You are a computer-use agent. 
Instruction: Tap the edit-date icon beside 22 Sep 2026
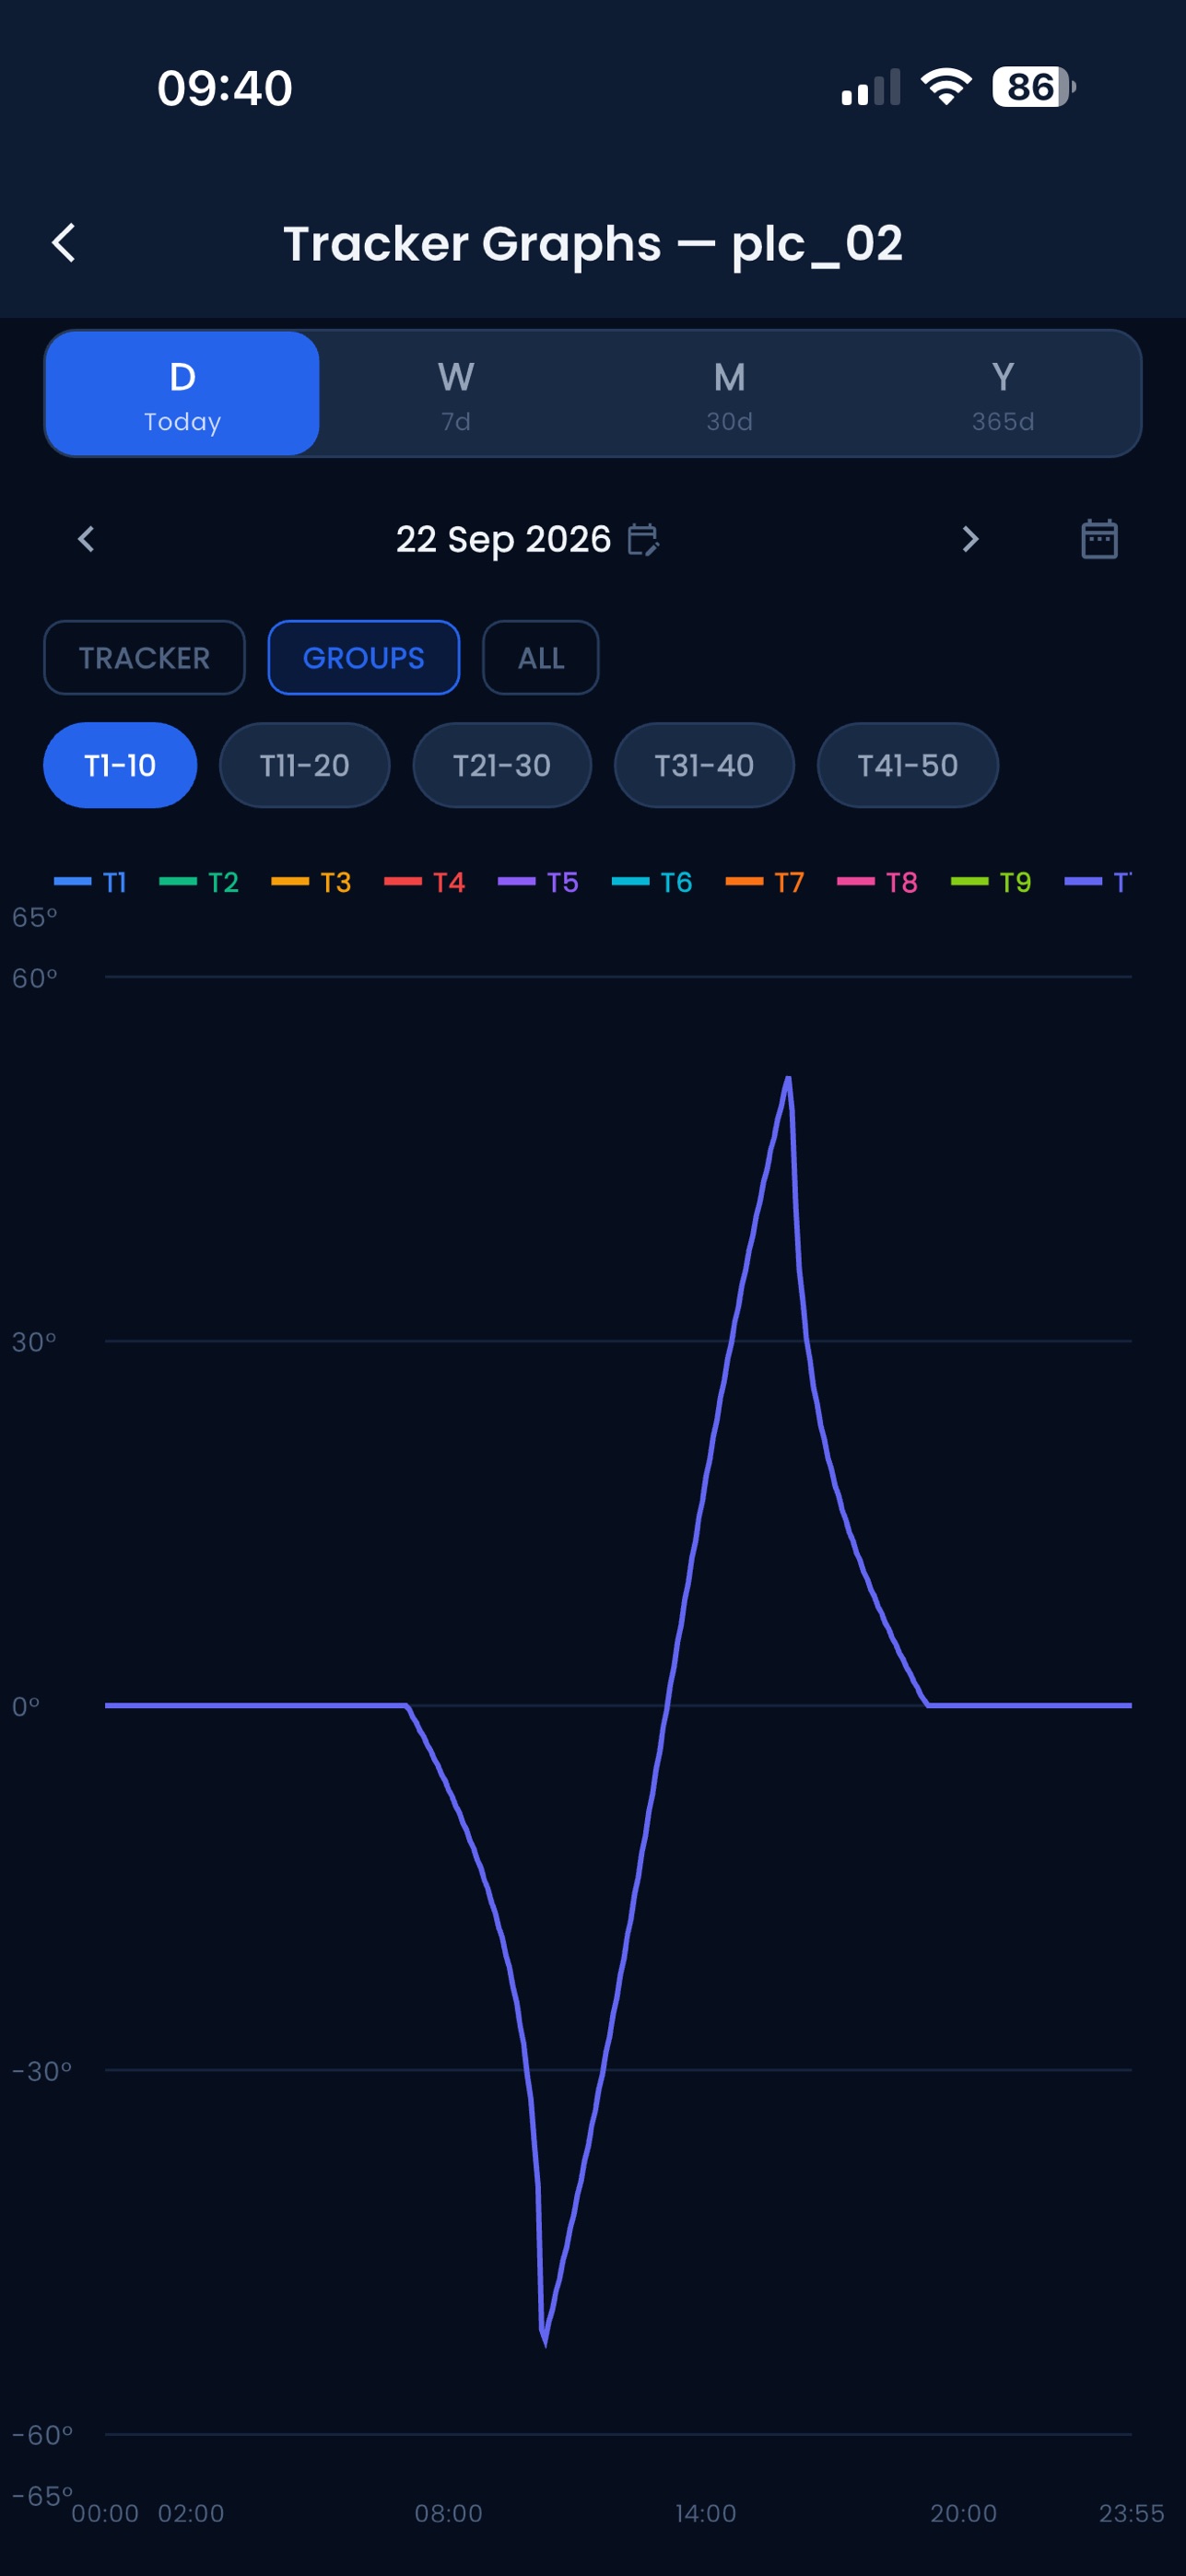point(643,540)
